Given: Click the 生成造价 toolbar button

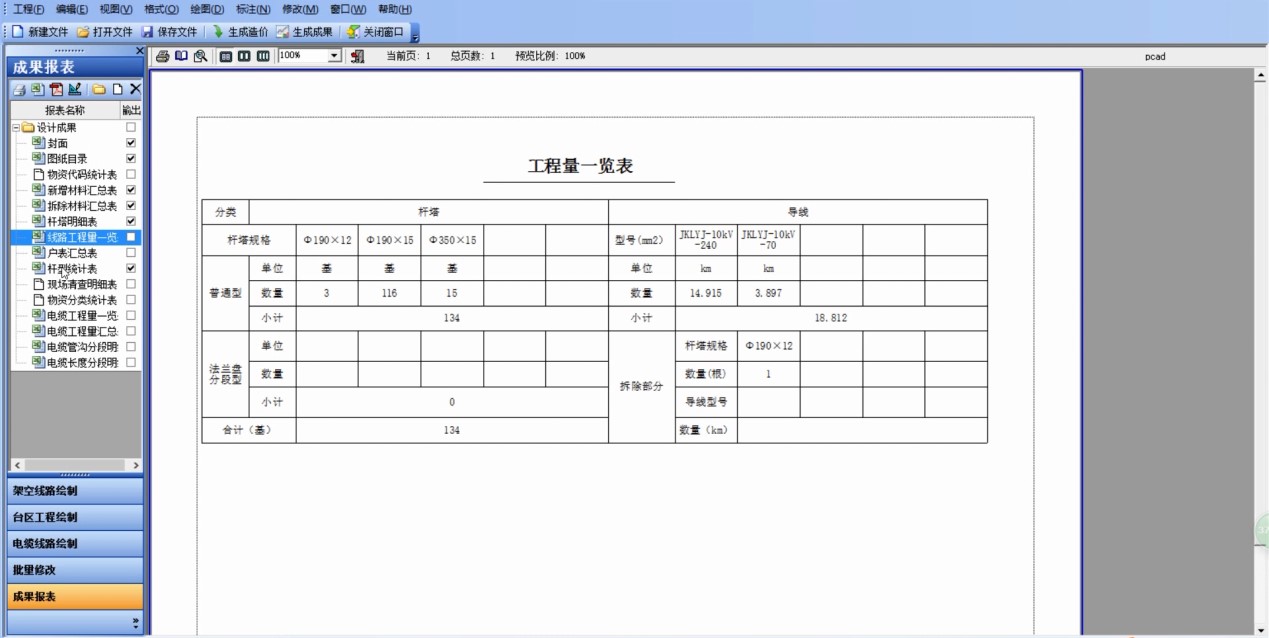Looking at the screenshot, I should 240,32.
